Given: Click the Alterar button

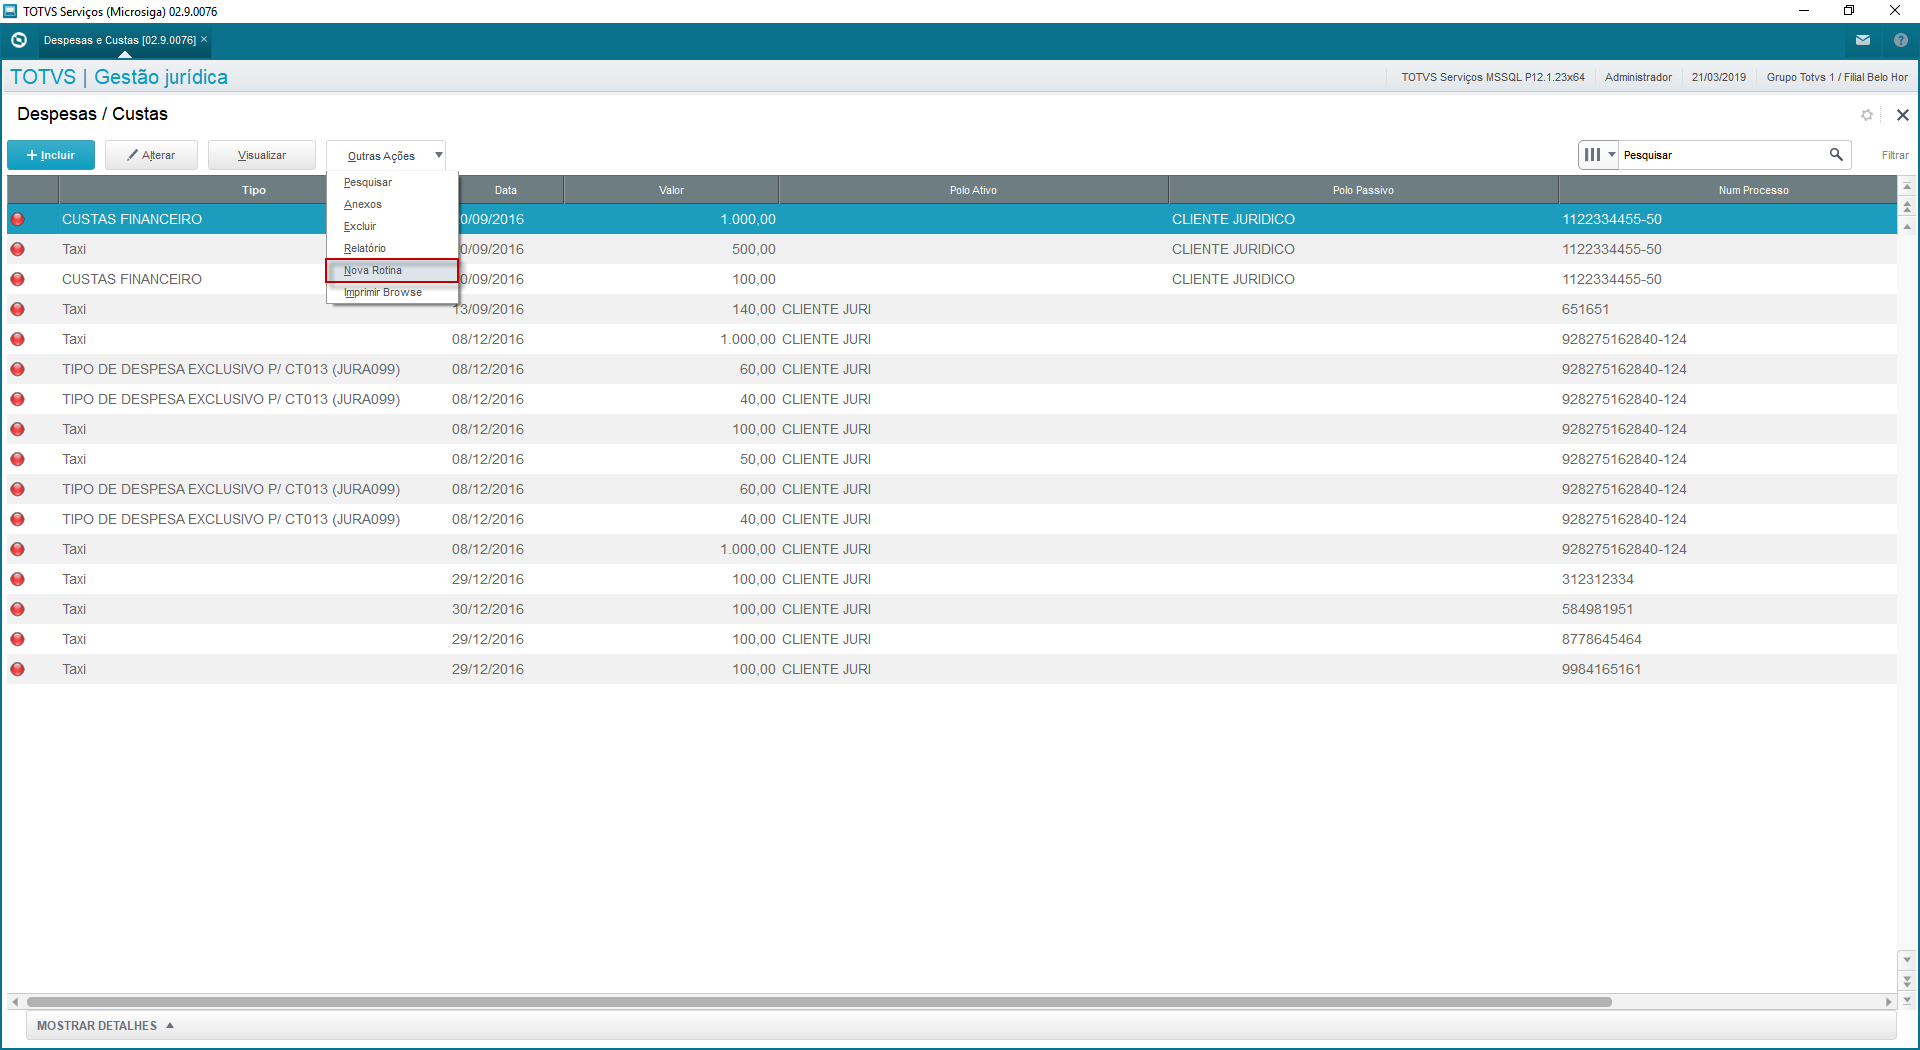Looking at the screenshot, I should click(x=151, y=155).
